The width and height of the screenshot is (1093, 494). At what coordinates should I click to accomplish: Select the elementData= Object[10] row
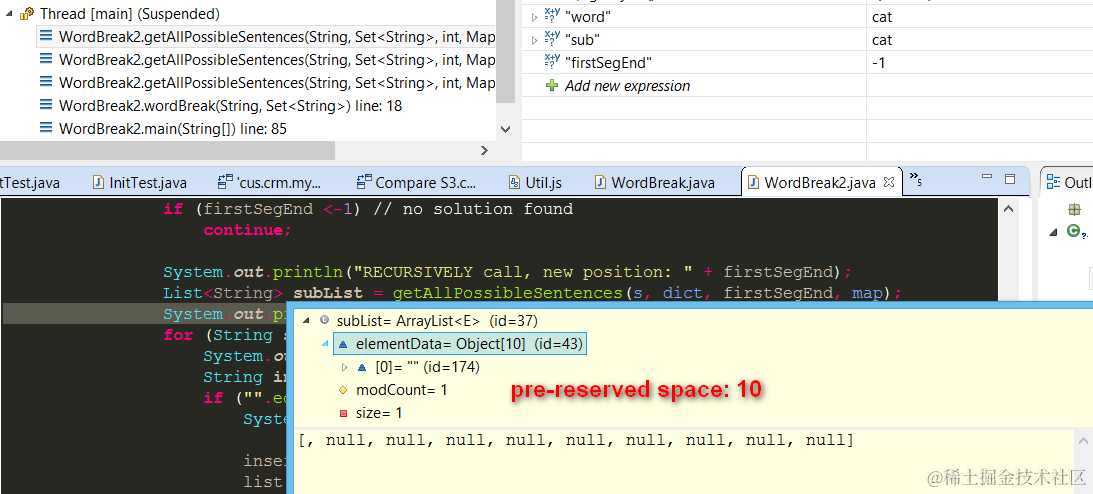(x=461, y=344)
